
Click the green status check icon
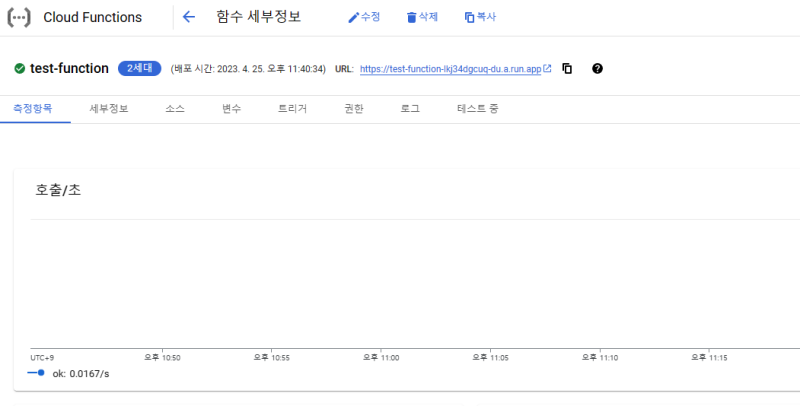pyautogui.click(x=19, y=69)
